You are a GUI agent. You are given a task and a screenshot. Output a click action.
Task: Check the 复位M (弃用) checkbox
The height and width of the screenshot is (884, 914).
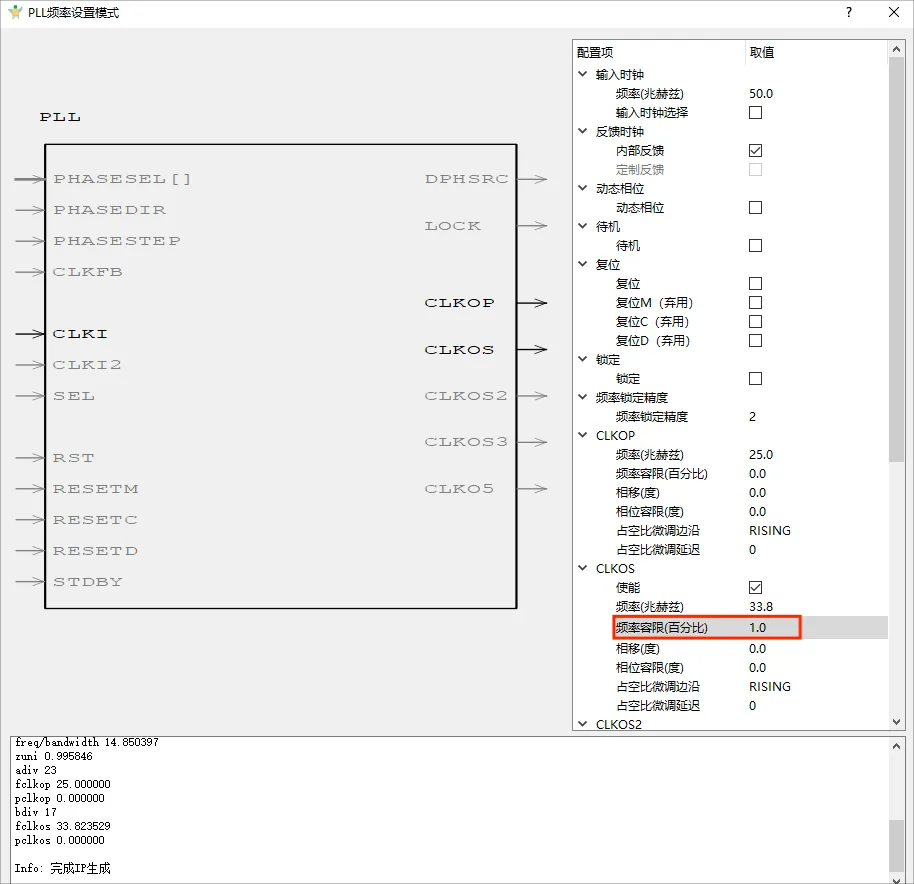[755, 302]
